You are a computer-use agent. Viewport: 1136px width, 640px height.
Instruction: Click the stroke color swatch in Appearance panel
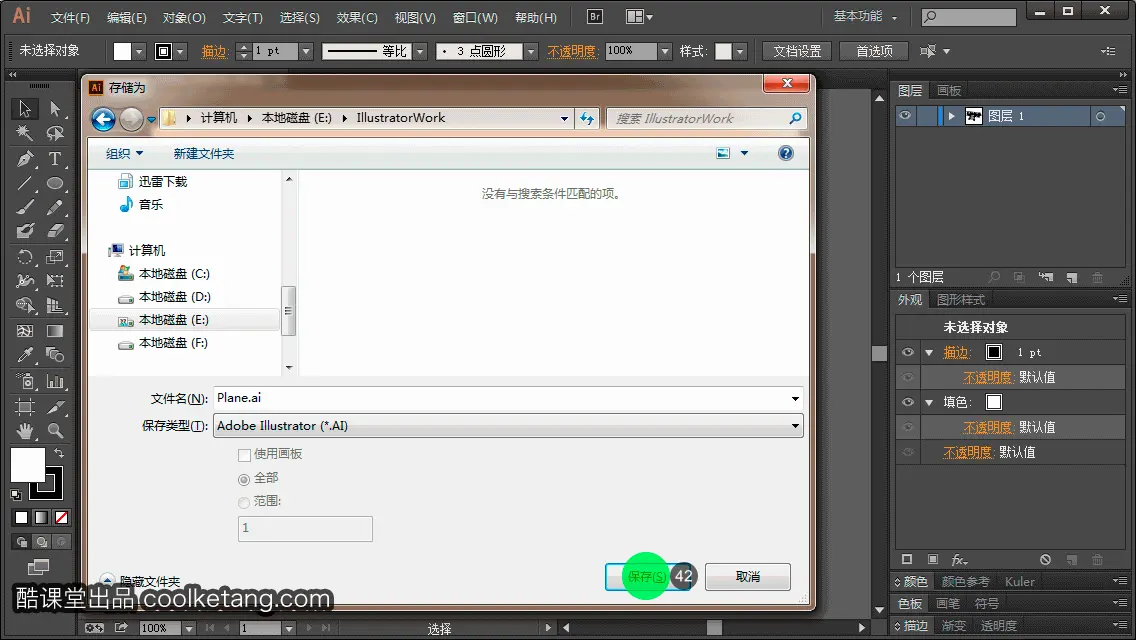(x=994, y=352)
